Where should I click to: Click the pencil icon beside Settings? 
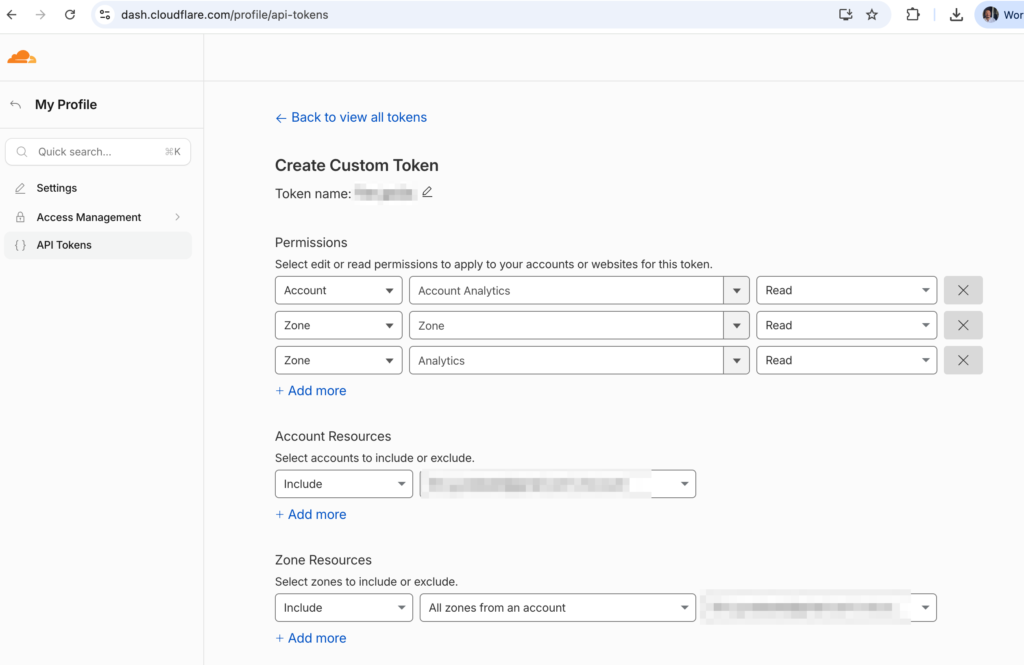pyautogui.click(x=20, y=188)
